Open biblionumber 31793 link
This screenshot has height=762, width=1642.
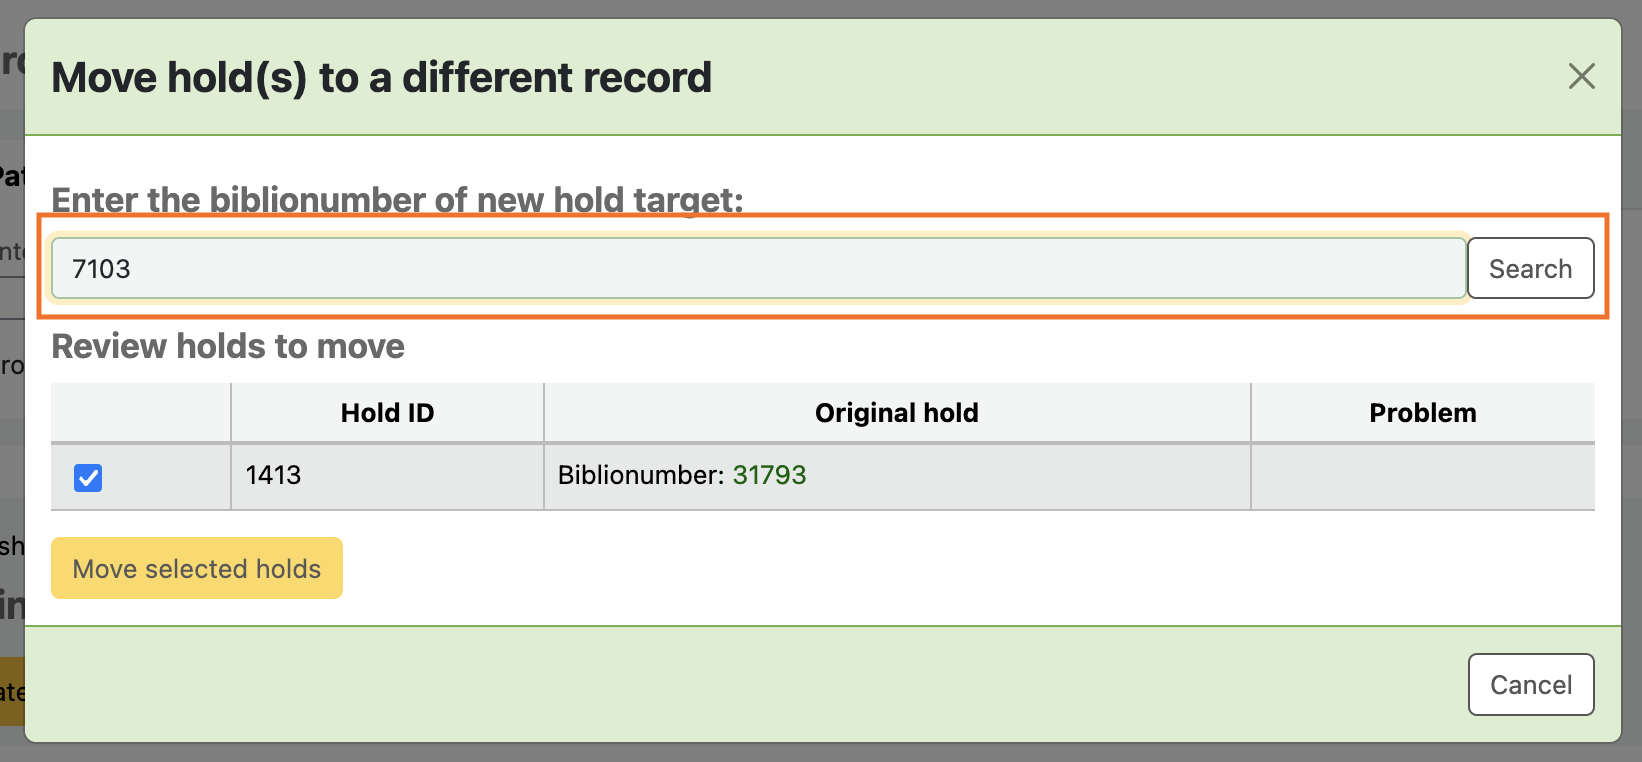click(x=769, y=475)
